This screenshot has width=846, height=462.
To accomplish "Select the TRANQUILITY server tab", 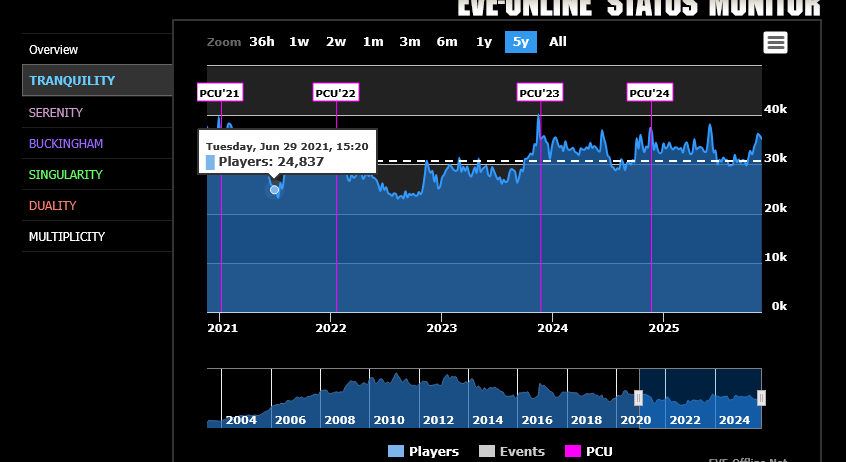I will (97, 80).
